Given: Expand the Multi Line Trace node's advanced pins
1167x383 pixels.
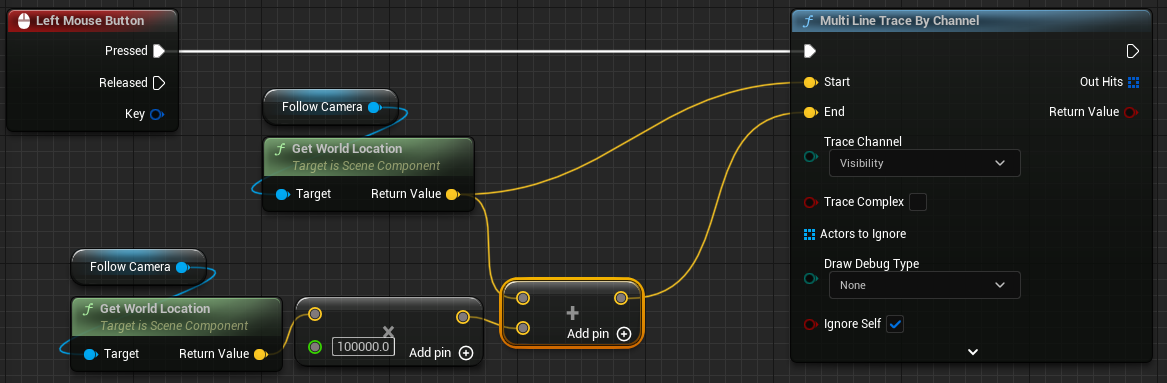Looking at the screenshot, I should tap(972, 352).
